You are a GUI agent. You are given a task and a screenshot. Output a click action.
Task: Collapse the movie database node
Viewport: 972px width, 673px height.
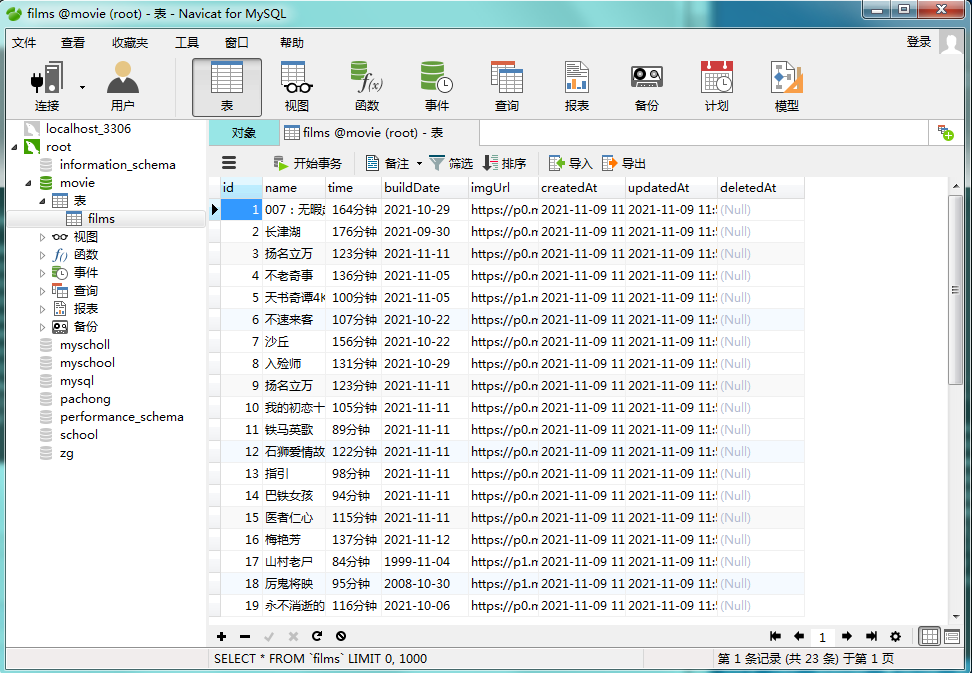coord(29,183)
